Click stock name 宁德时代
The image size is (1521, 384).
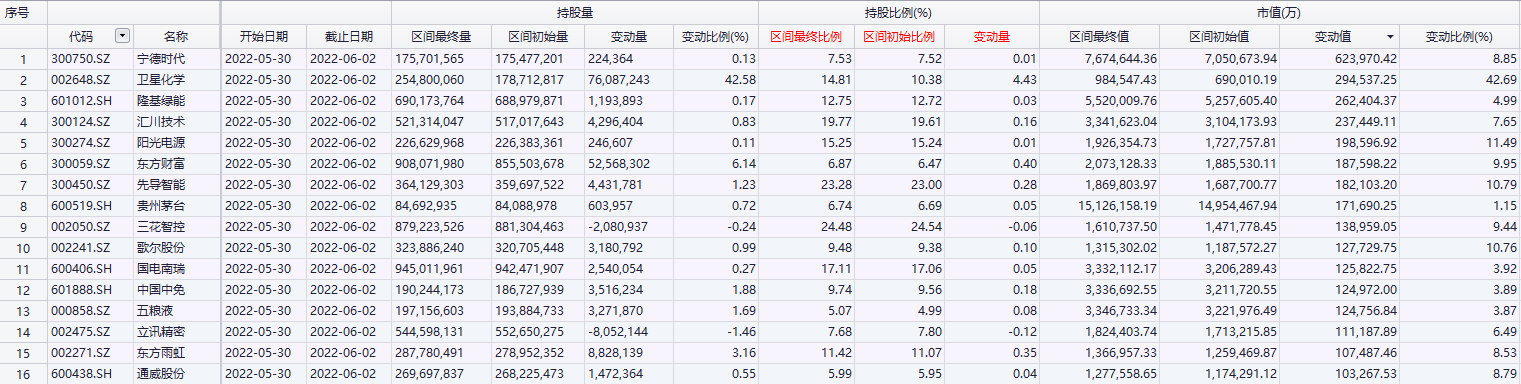(x=161, y=59)
